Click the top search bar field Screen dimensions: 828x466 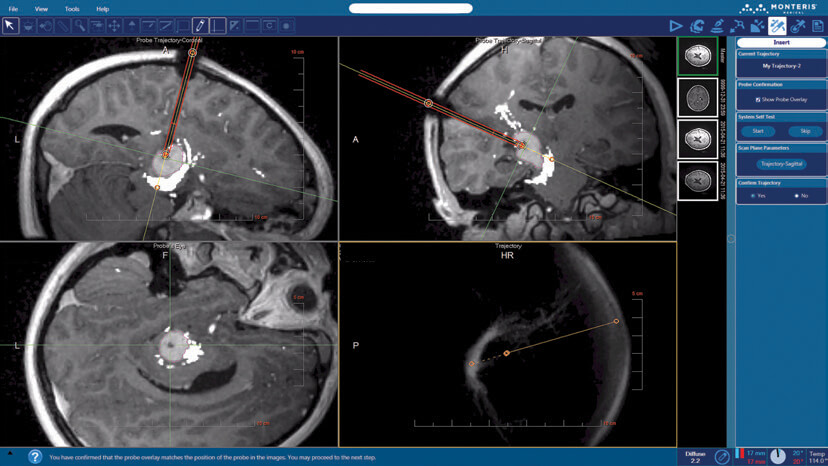(410, 8)
